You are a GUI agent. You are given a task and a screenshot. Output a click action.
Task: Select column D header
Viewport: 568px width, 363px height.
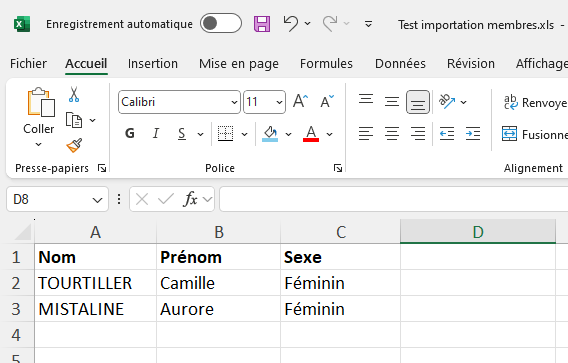478,232
